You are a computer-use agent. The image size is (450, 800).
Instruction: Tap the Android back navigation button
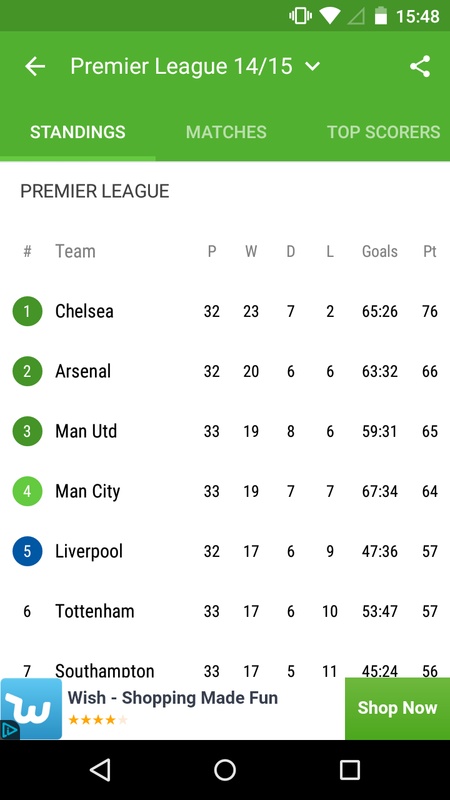tap(100, 770)
